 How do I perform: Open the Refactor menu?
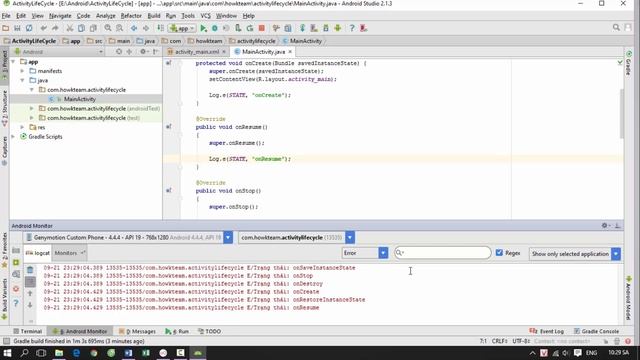click(131, 16)
